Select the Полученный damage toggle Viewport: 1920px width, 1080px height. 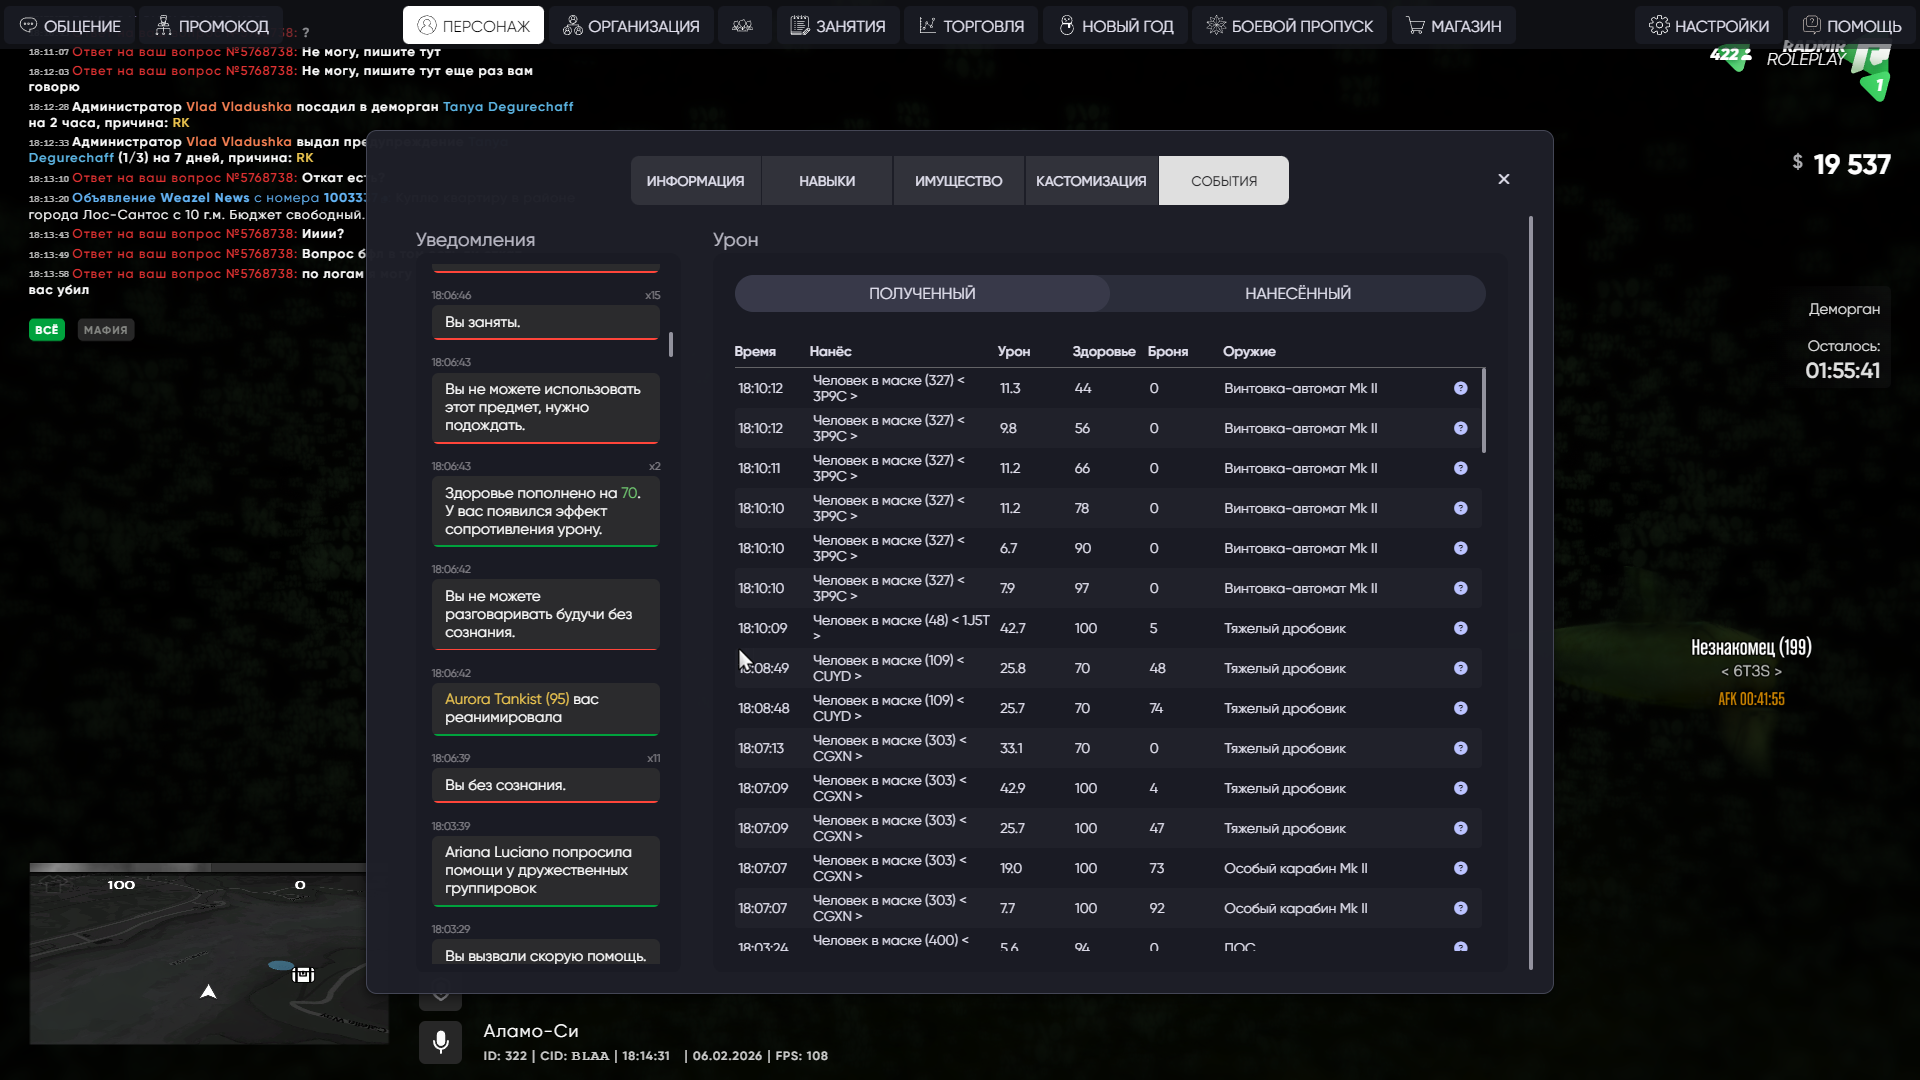pos(921,293)
